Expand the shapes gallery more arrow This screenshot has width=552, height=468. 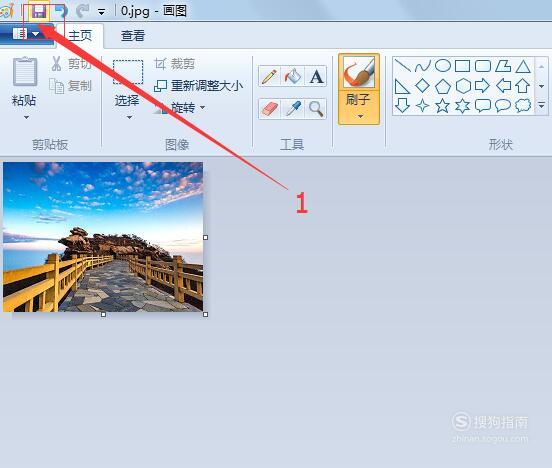pos(541,105)
